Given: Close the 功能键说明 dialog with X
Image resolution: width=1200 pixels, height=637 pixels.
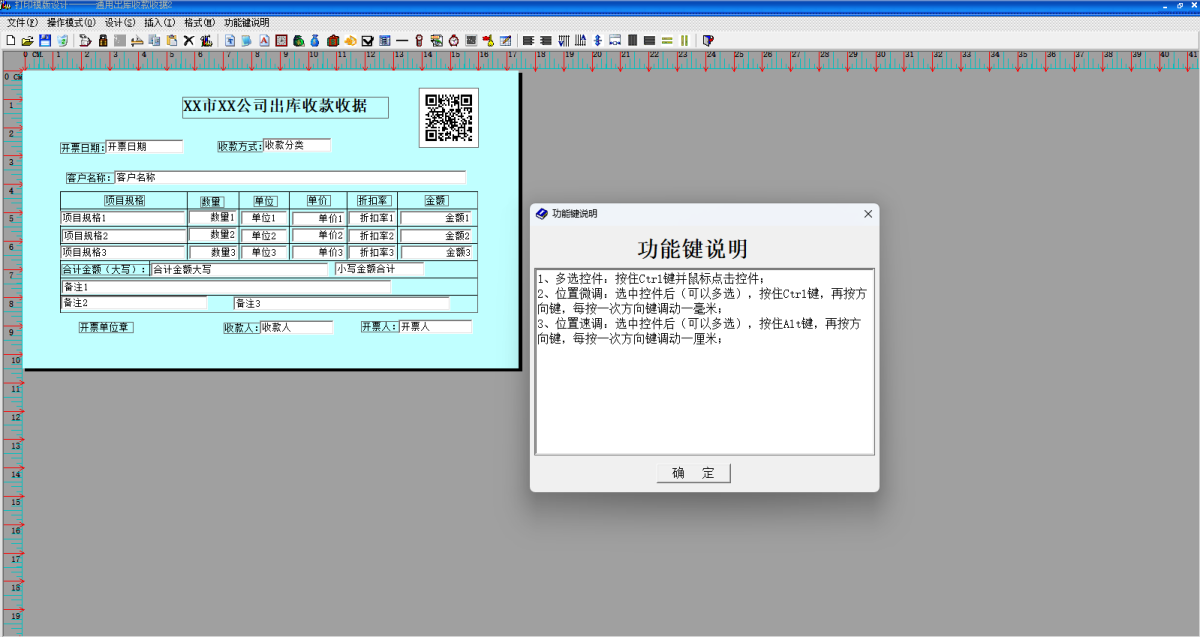Looking at the screenshot, I should (867, 214).
